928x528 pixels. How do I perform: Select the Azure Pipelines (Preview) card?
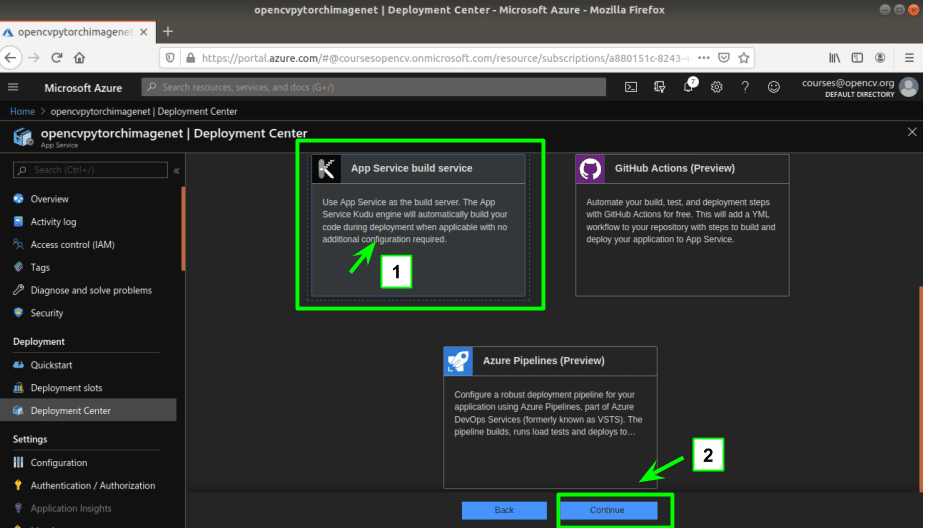pos(550,417)
